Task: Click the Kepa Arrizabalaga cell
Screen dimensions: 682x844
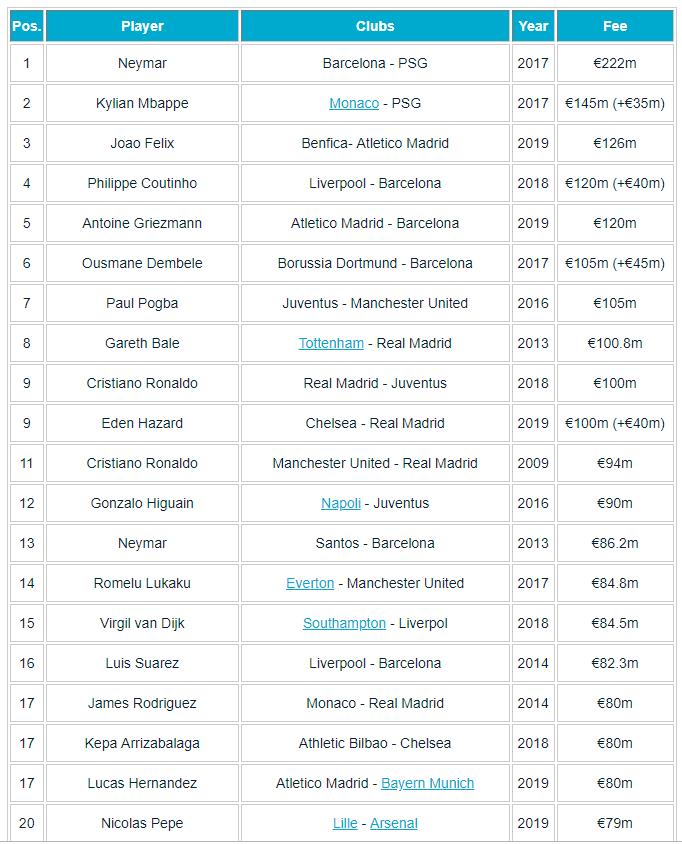Action: point(142,743)
